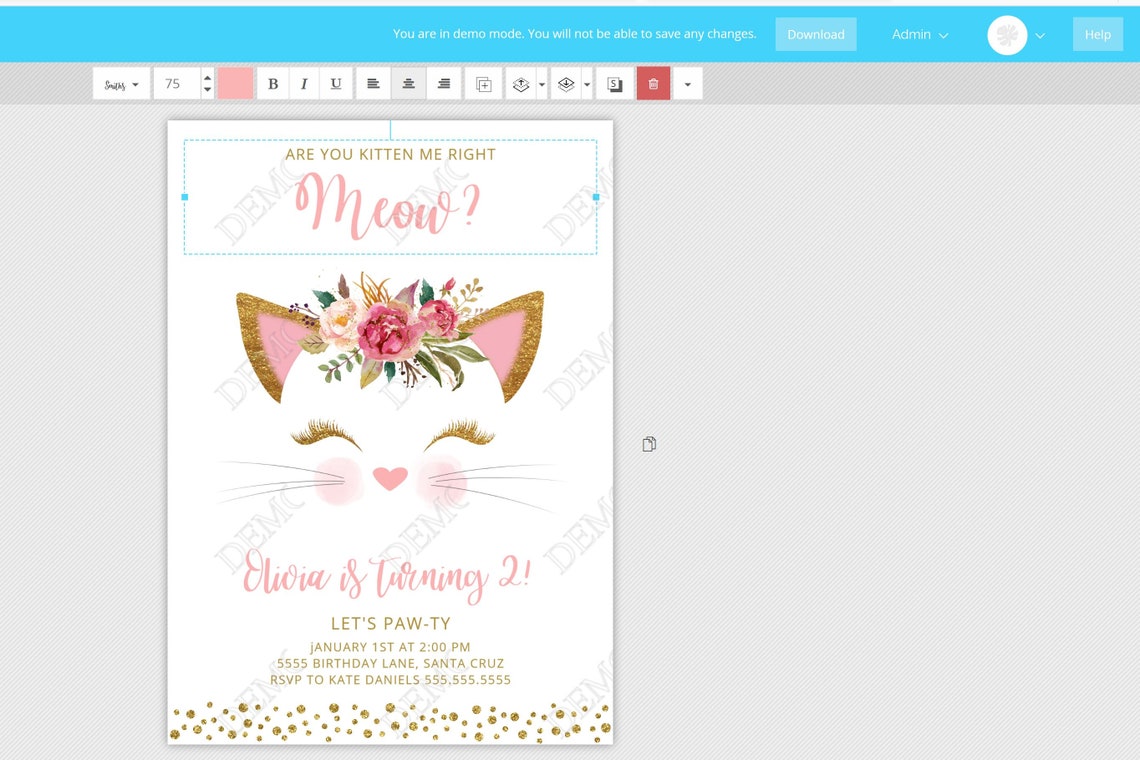Click the Help button
1140x760 pixels.
1097,33
